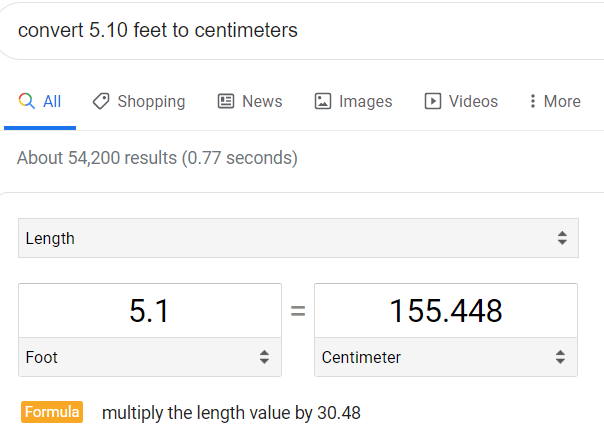The image size is (604, 430).
Task: Click the results count text
Action: click(x=157, y=158)
